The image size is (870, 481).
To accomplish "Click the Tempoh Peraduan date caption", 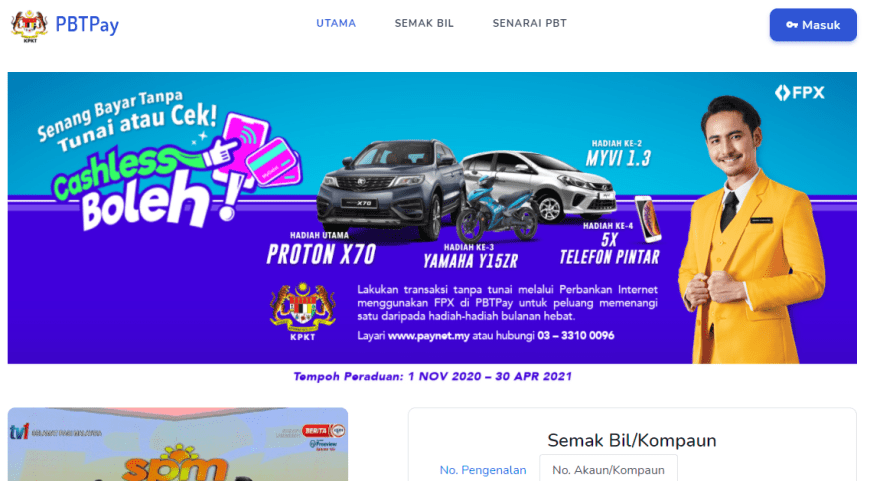I will (432, 377).
